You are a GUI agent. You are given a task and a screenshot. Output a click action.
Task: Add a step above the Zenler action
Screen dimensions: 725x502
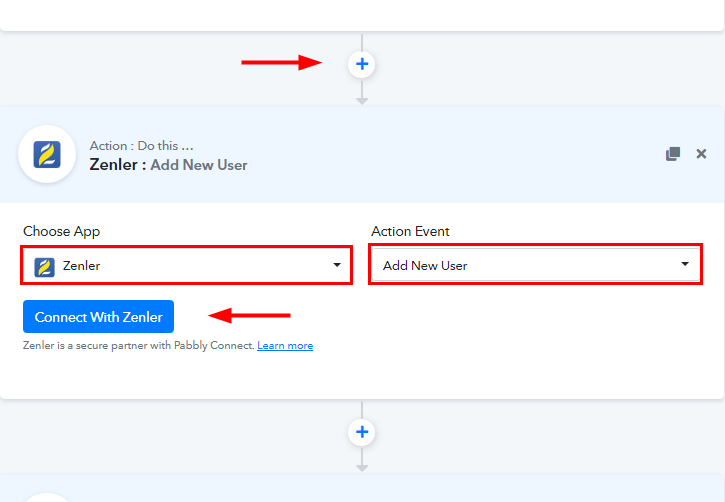tap(362, 64)
